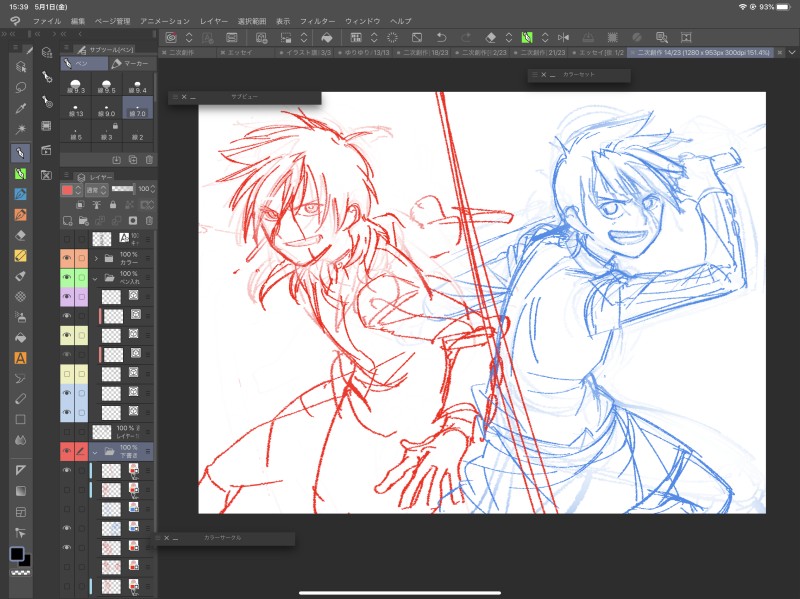Toggle the カラー folder lock checkbox
This screenshot has height=599, width=800.
point(82,258)
